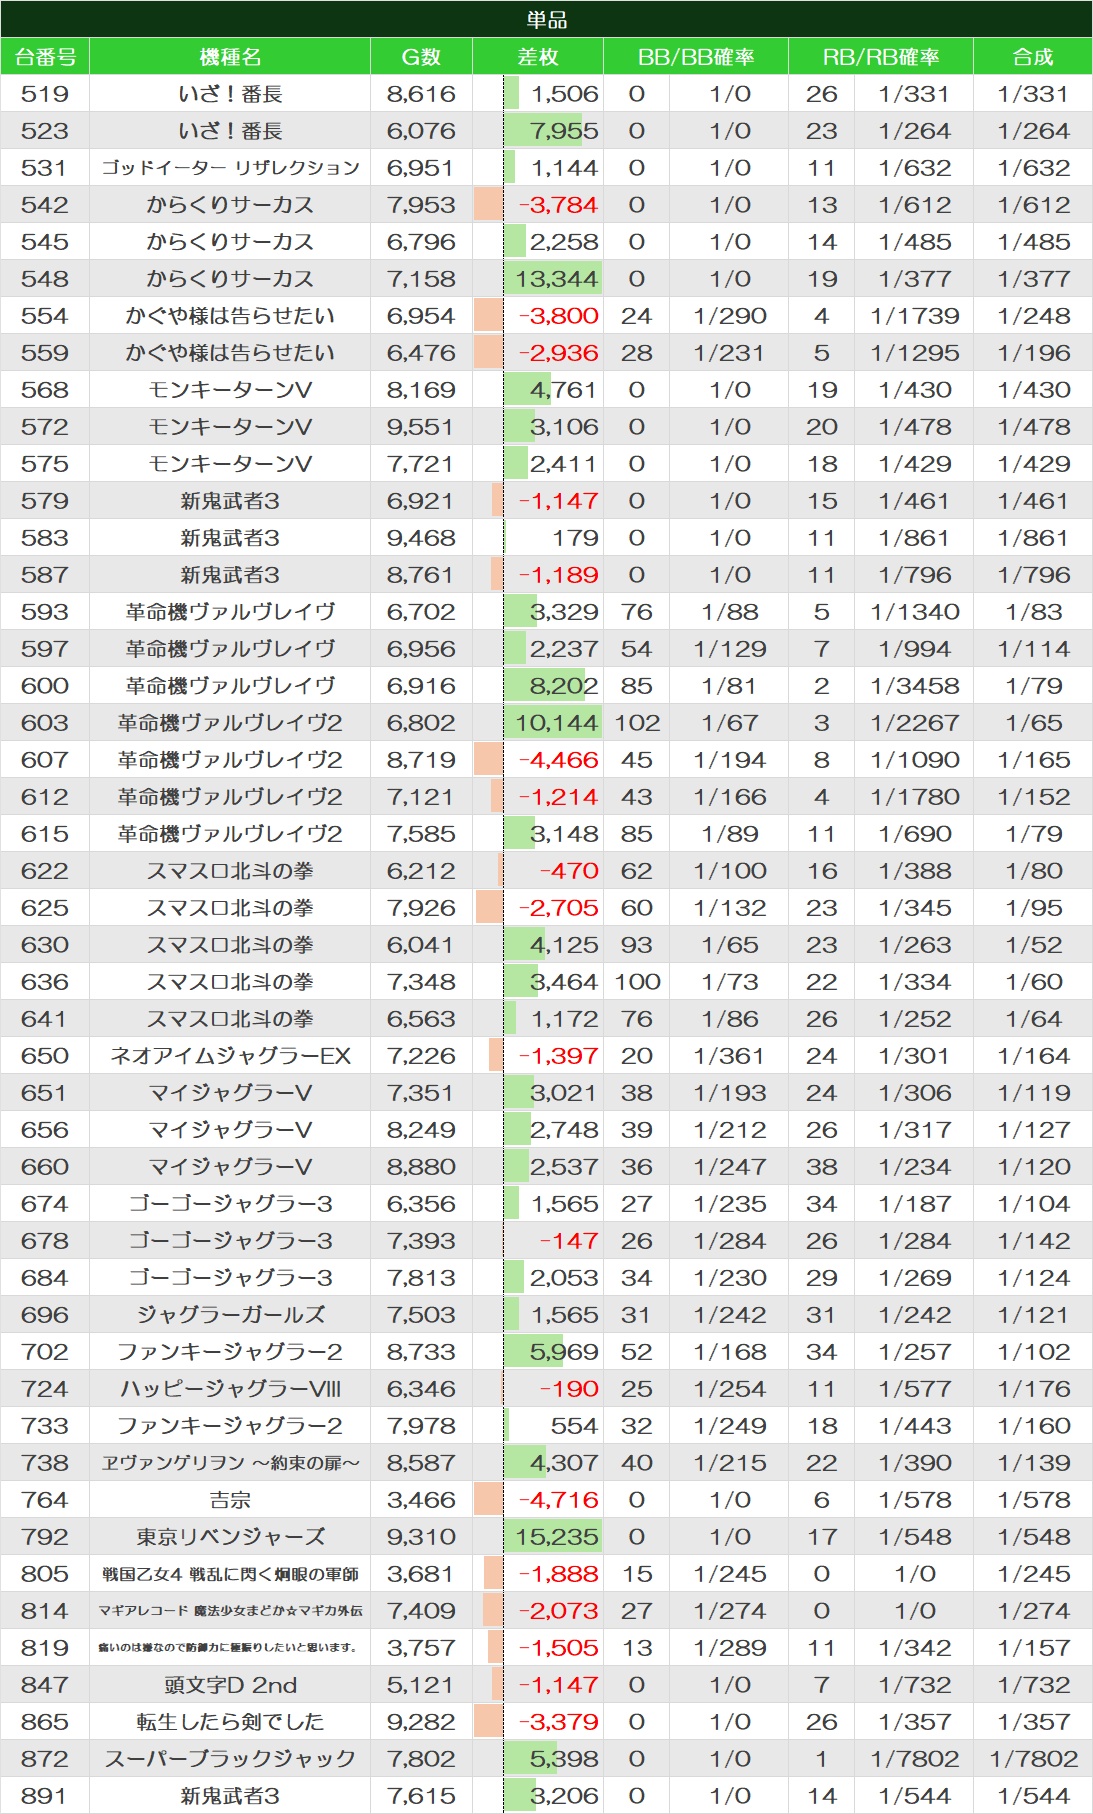
Task: Click 新鬼武者3 in row 891
Action: (230, 1796)
